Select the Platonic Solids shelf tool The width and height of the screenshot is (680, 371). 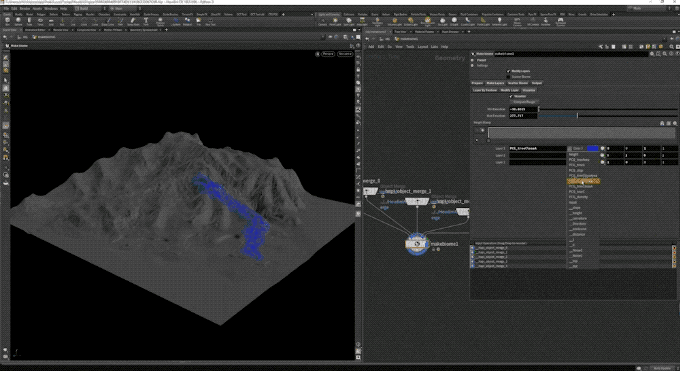(x=160, y=21)
